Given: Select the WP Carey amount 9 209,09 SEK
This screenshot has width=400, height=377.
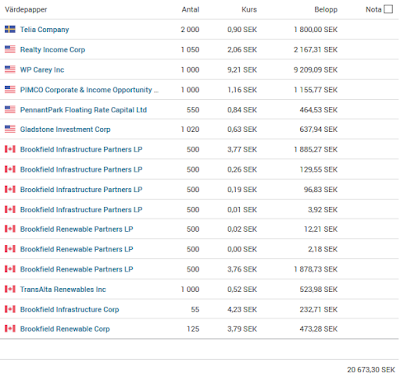Looking at the screenshot, I should (316, 70).
